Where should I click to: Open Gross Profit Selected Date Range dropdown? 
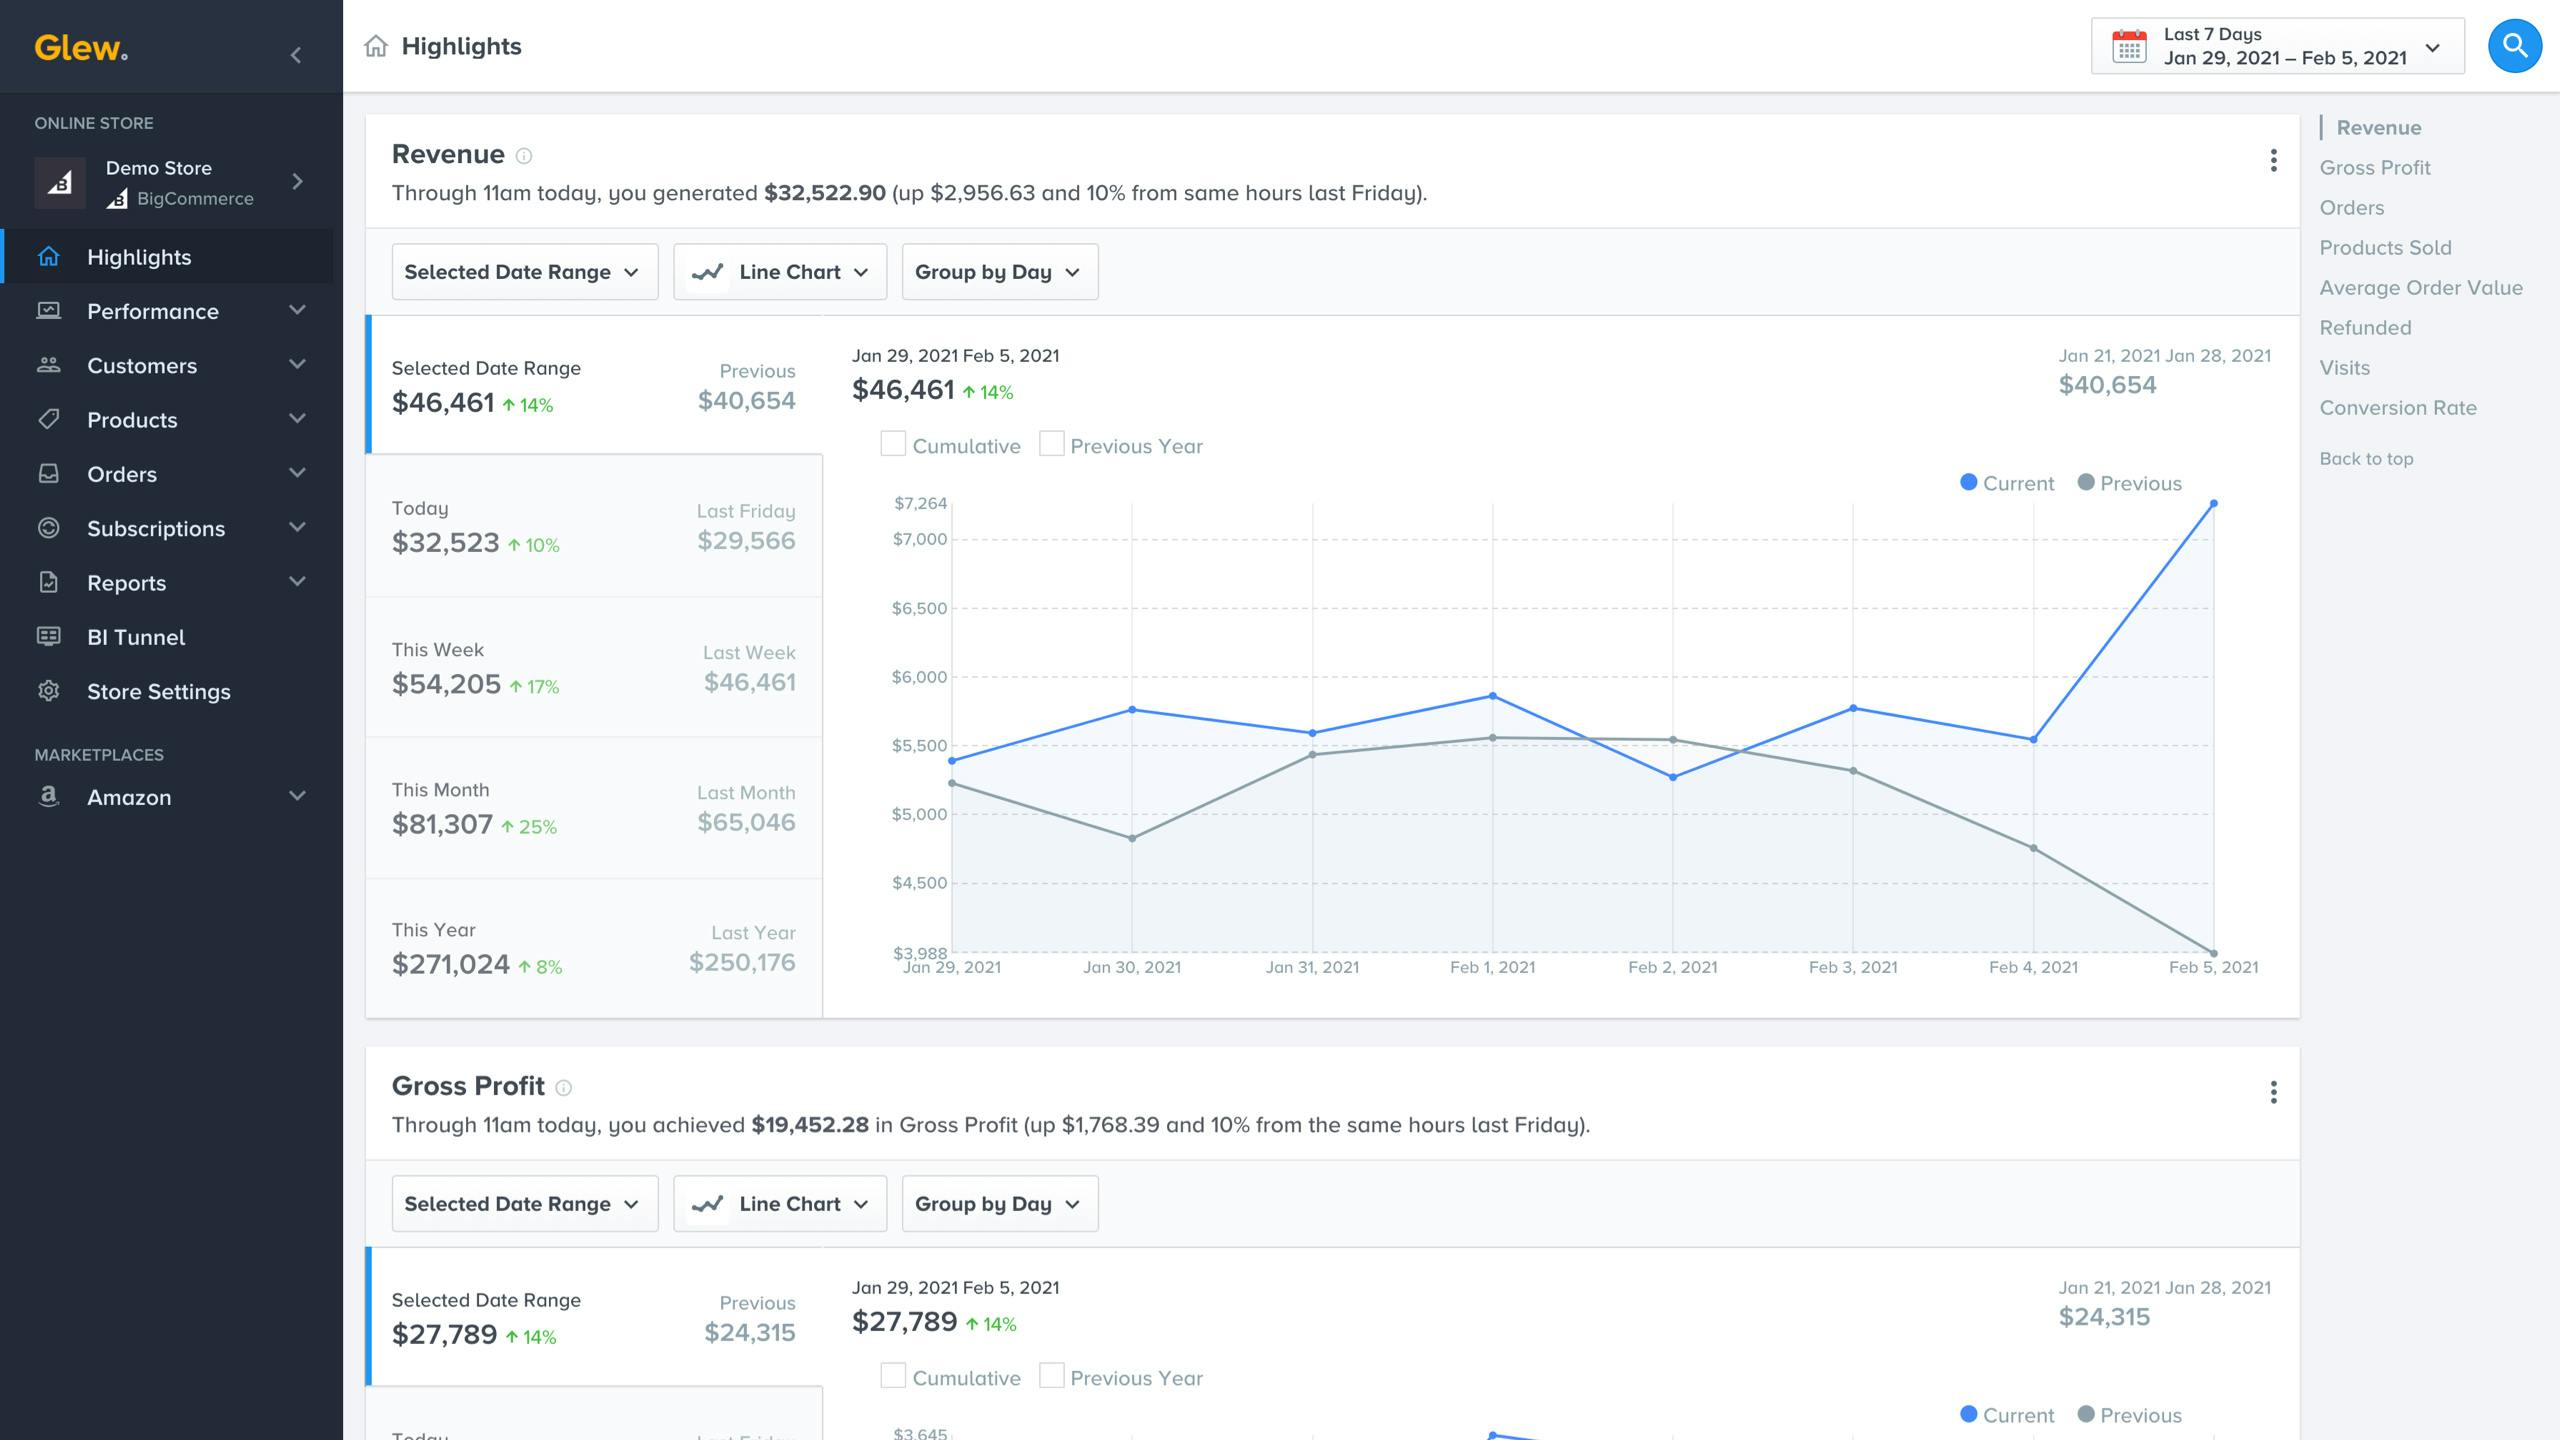pos(525,1204)
